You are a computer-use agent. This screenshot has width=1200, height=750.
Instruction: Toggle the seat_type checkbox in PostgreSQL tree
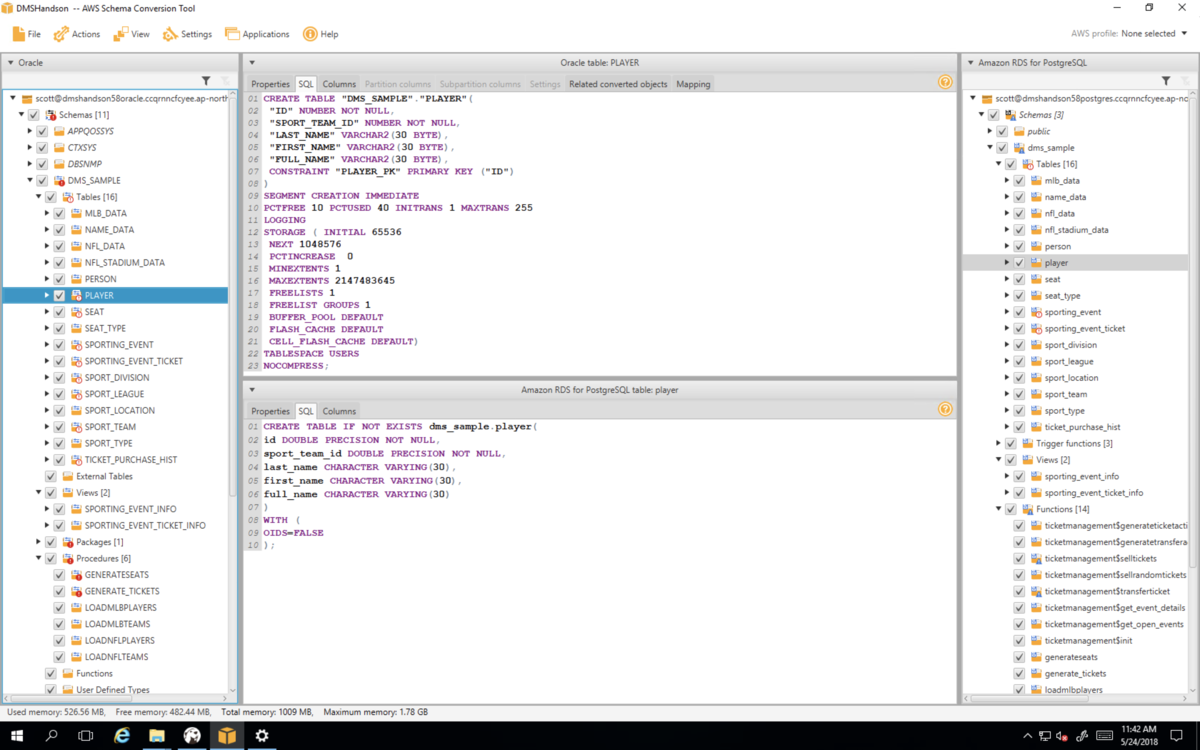point(1019,296)
